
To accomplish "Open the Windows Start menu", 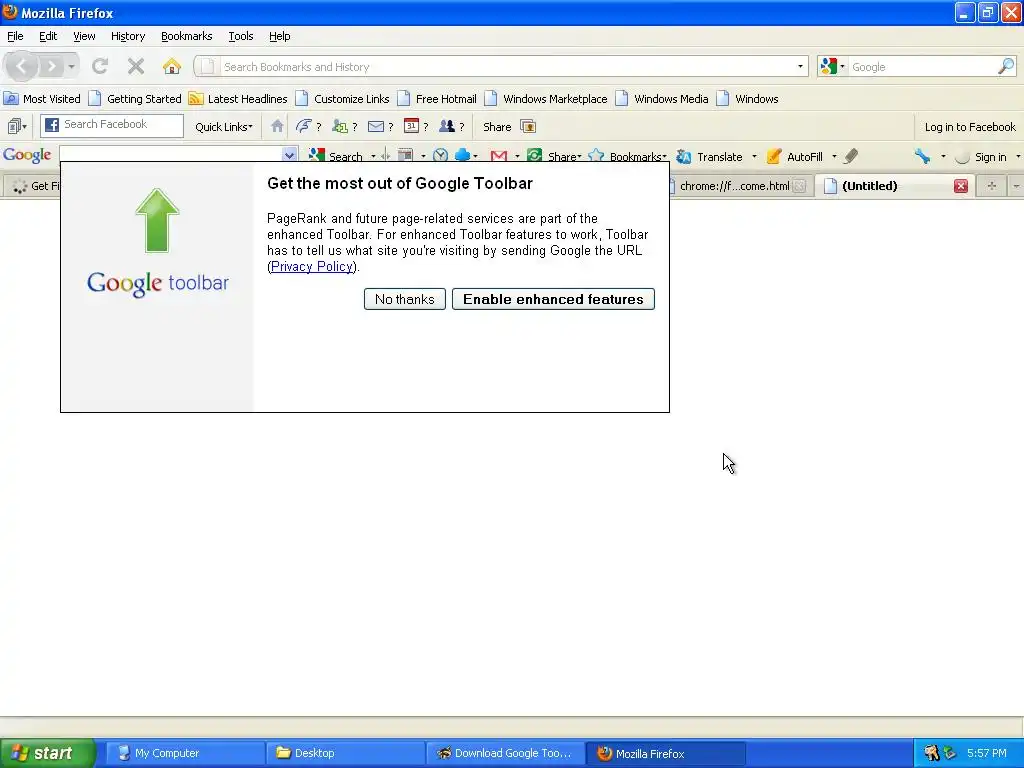I will pyautogui.click(x=48, y=753).
